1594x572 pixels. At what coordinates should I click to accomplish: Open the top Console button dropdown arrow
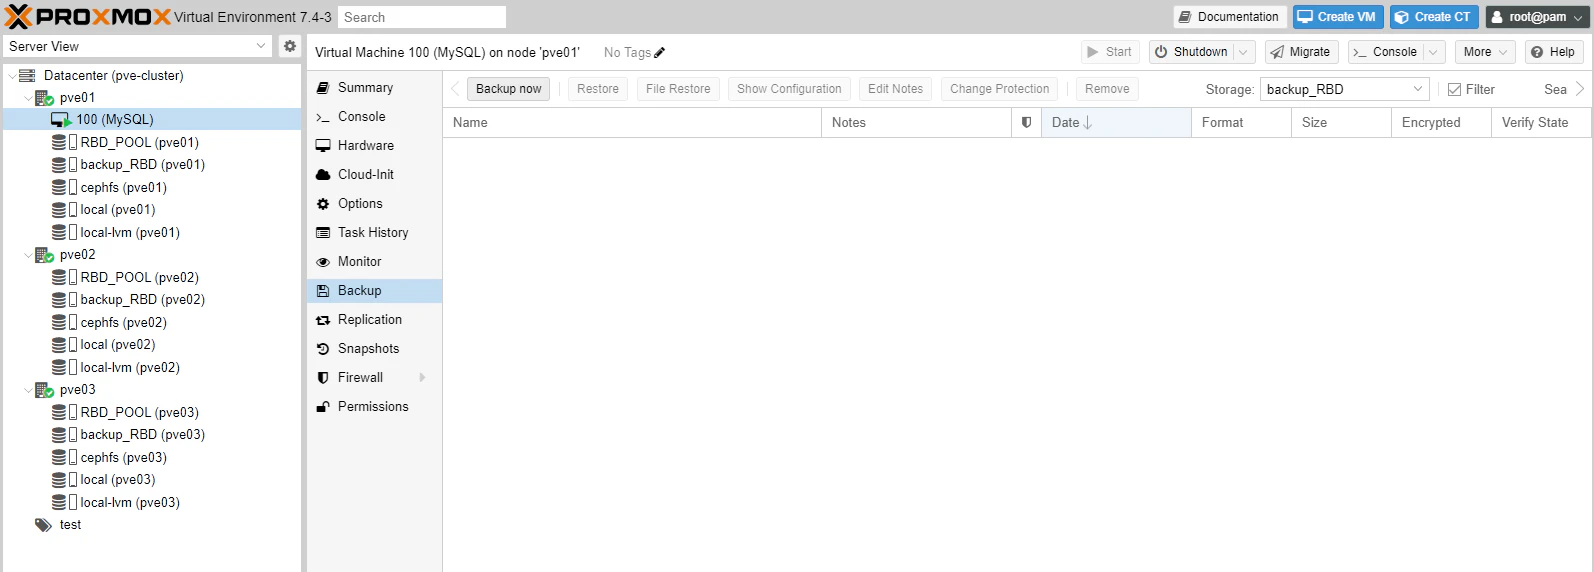click(x=1433, y=52)
